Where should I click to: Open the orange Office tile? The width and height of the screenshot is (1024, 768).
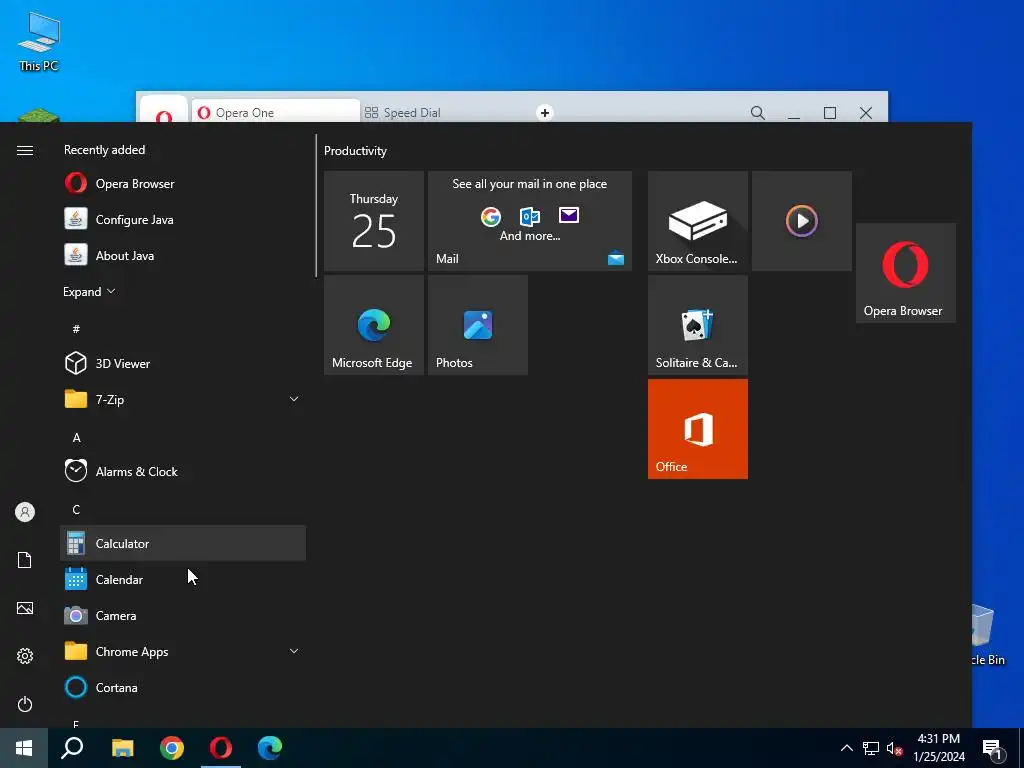pos(697,429)
